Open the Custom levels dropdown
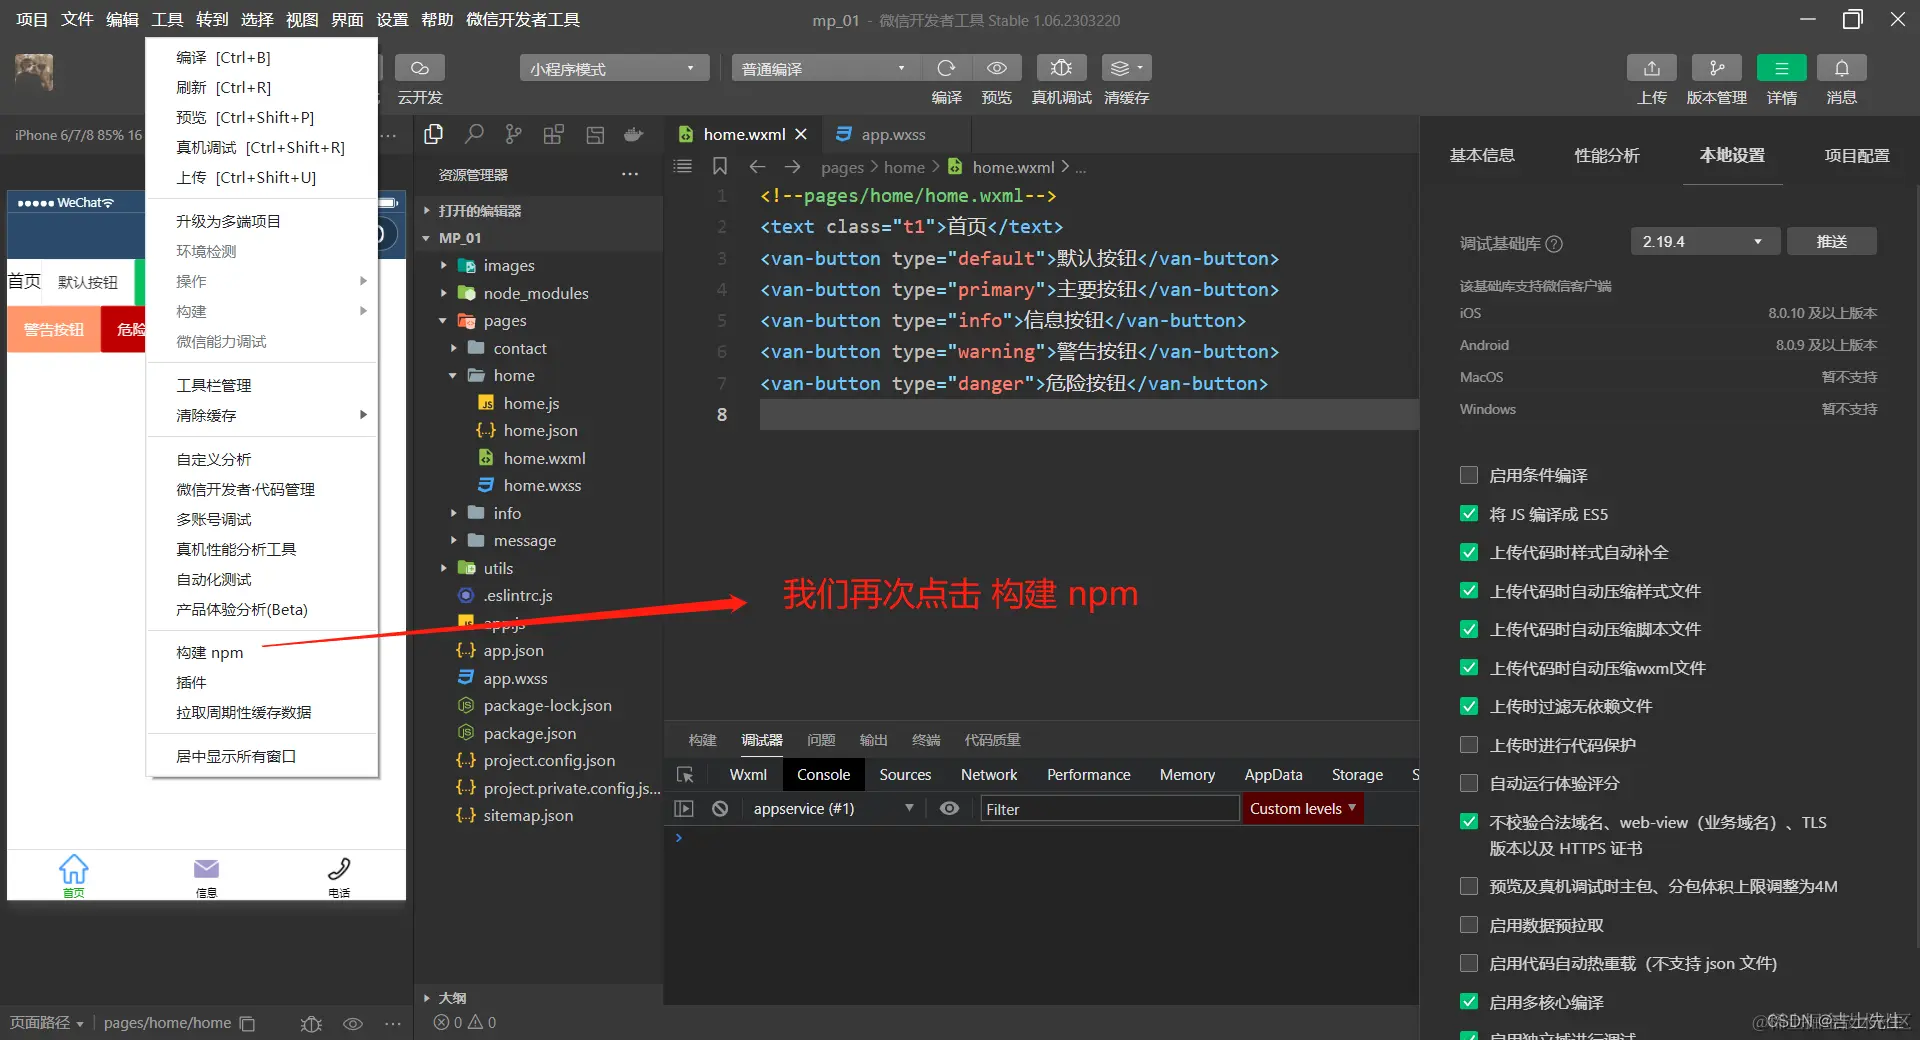Image resolution: width=1920 pixels, height=1040 pixels. click(x=1302, y=809)
